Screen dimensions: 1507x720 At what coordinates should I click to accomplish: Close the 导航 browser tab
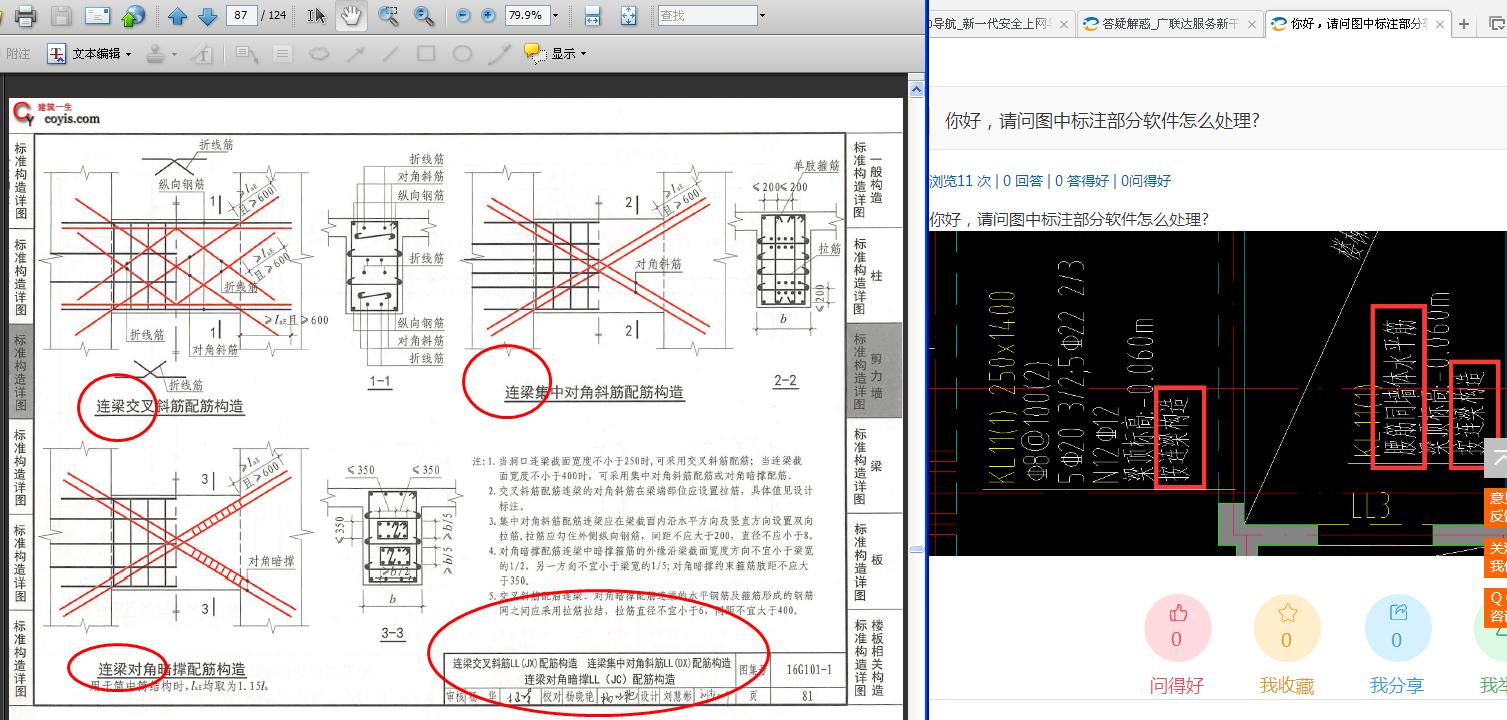(1063, 24)
